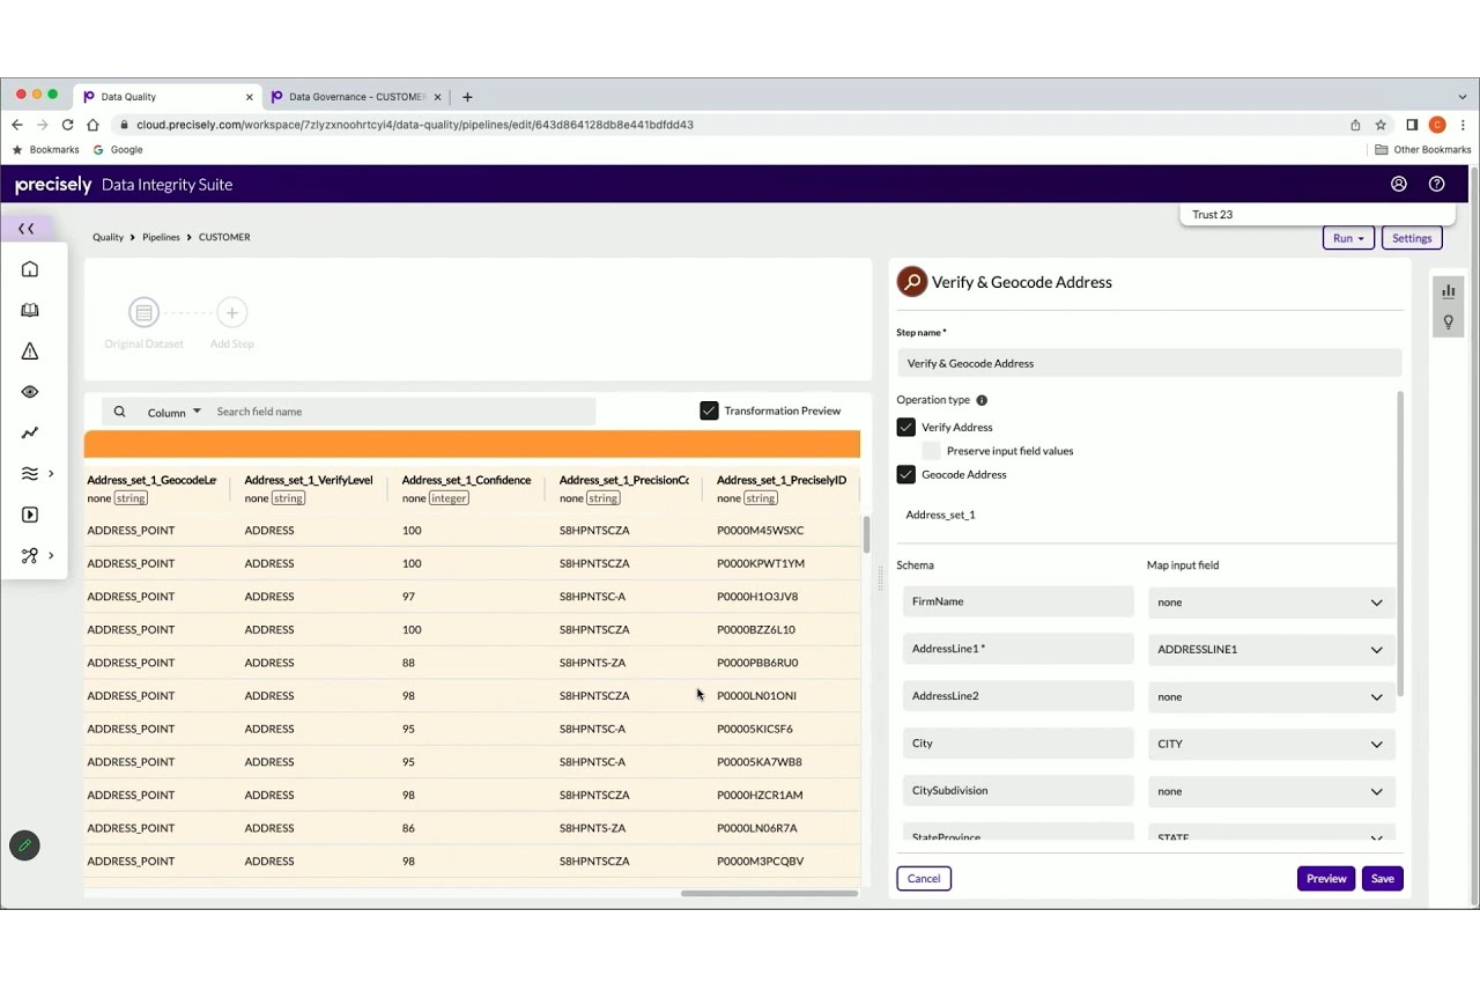Click the Save button
This screenshot has width=1480, height=987.
coord(1382,879)
